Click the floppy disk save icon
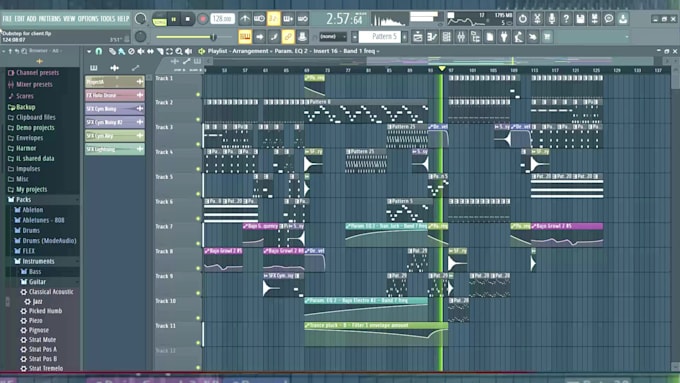The width and height of the screenshot is (680, 383). pos(580,19)
